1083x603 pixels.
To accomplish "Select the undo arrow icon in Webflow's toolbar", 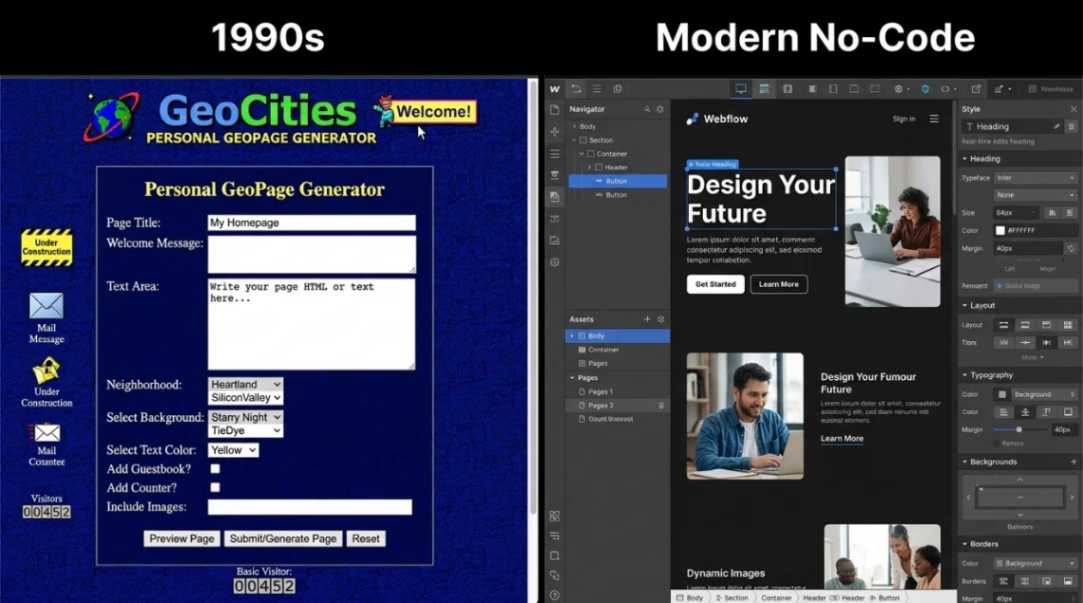I will (577, 88).
